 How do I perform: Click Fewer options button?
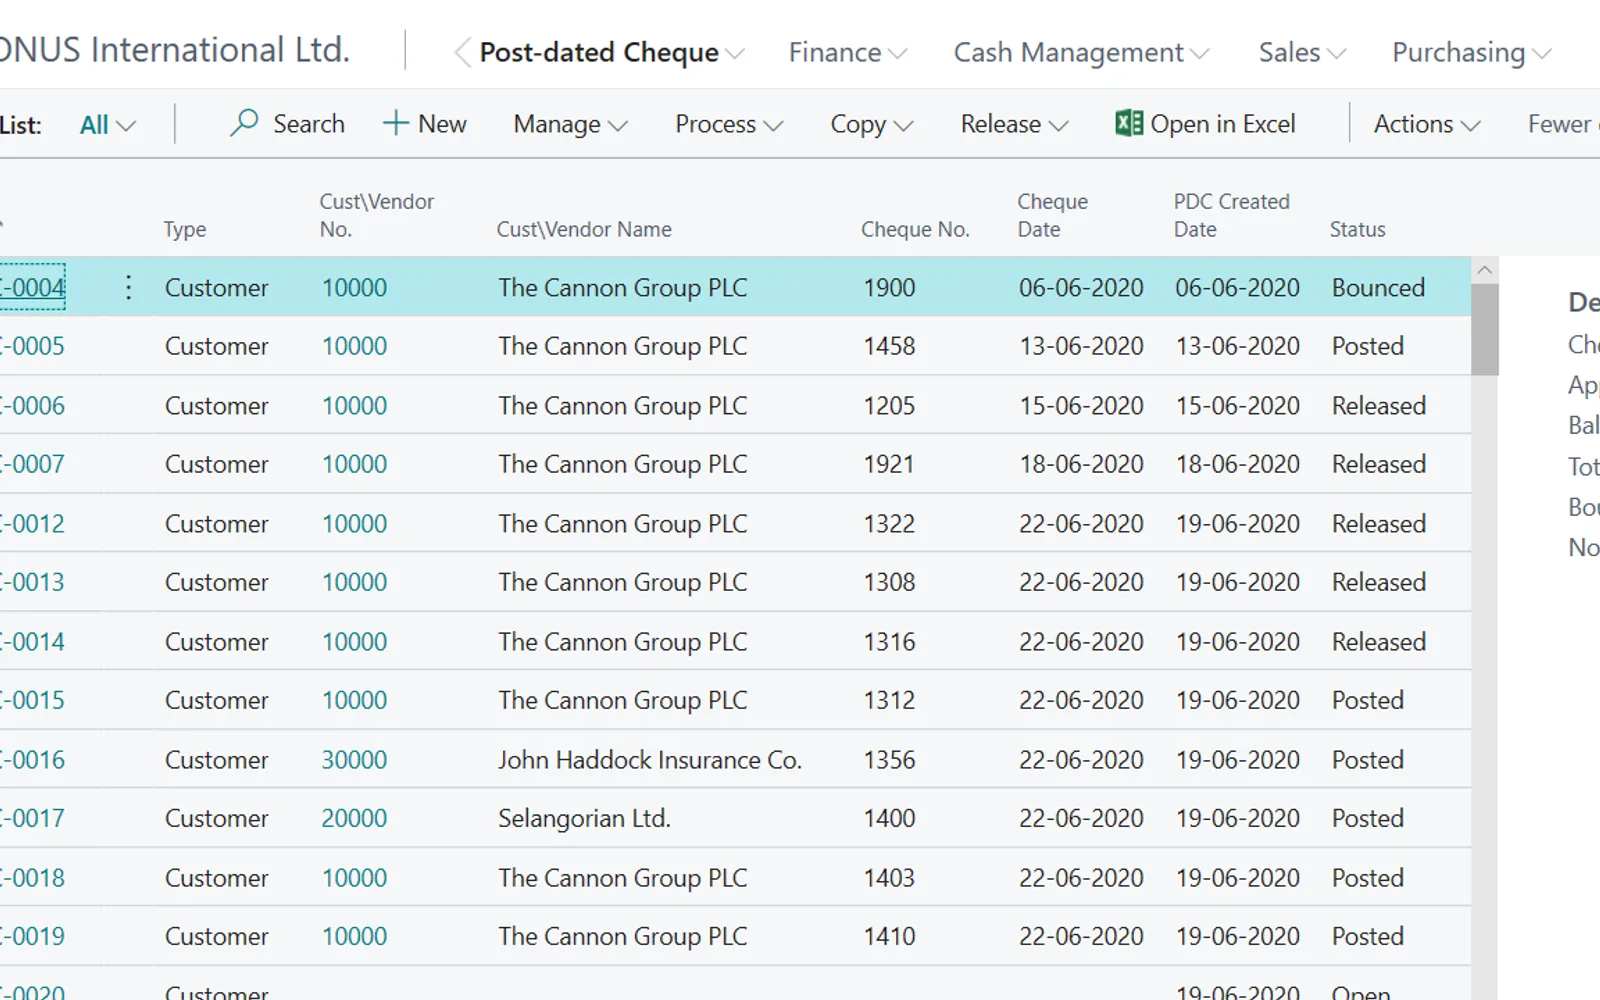pyautogui.click(x=1563, y=124)
